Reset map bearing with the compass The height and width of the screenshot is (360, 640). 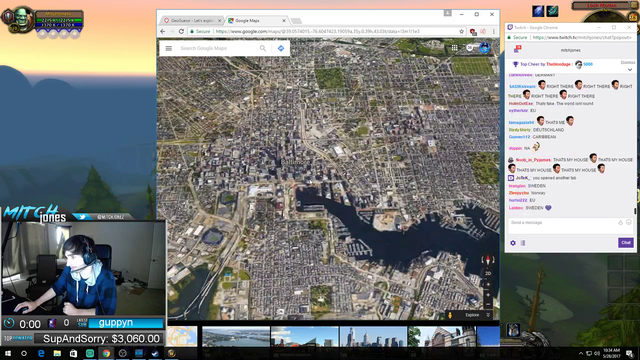pos(488,260)
